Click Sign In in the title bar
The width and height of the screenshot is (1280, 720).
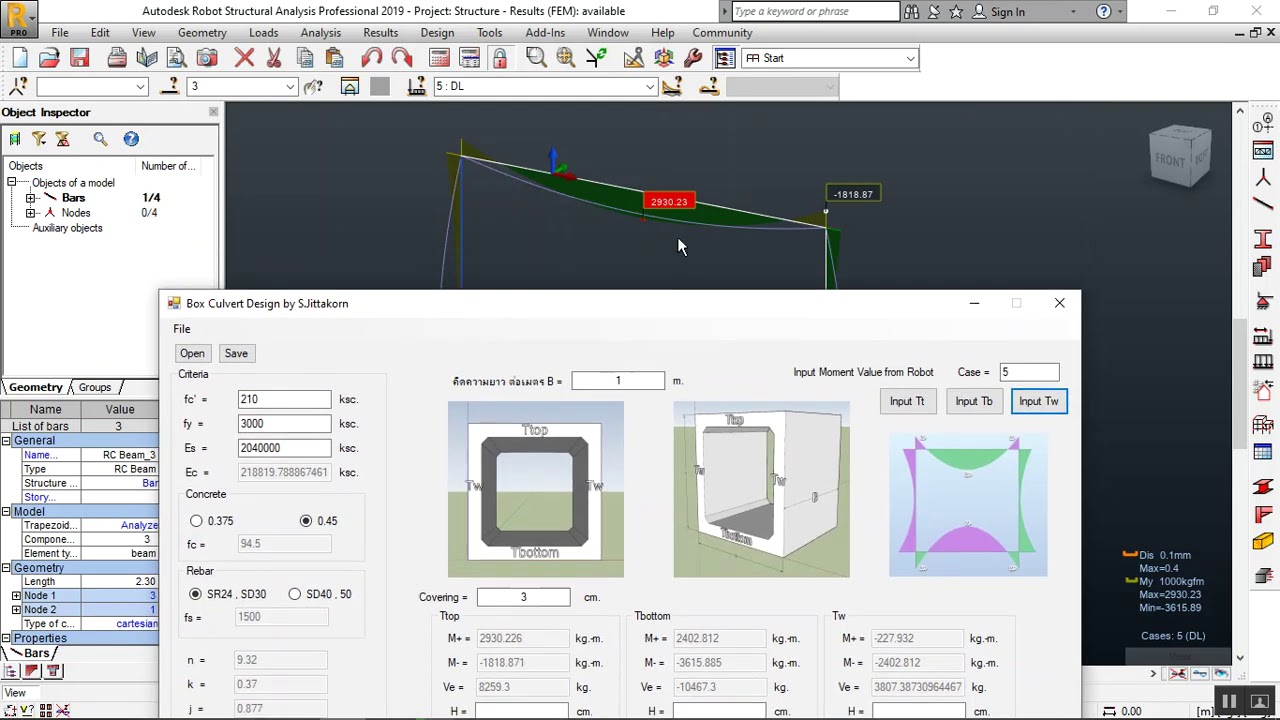coord(1008,12)
